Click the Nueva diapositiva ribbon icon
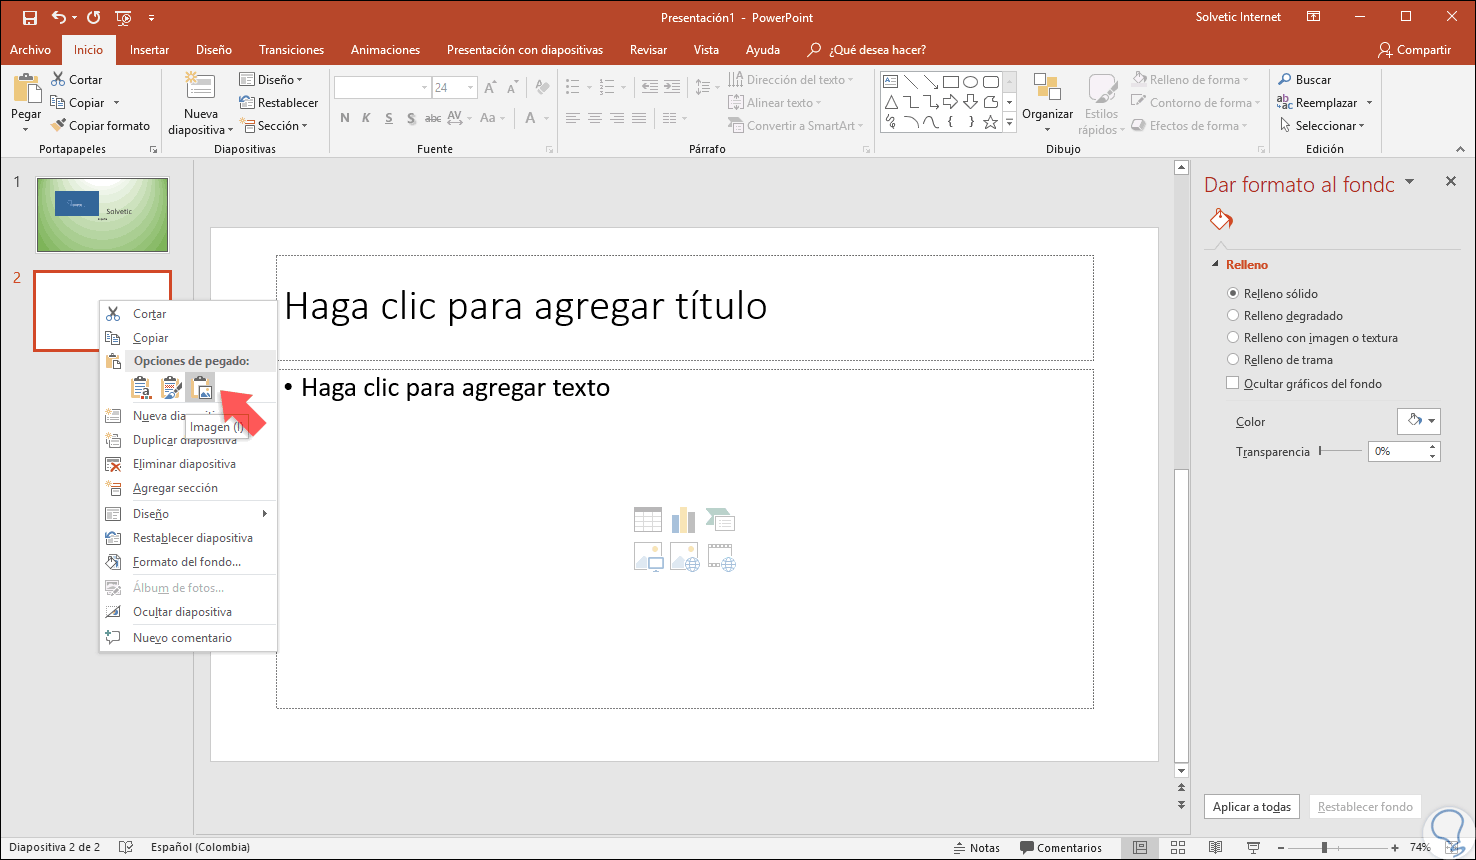The width and height of the screenshot is (1476, 860). (x=200, y=88)
